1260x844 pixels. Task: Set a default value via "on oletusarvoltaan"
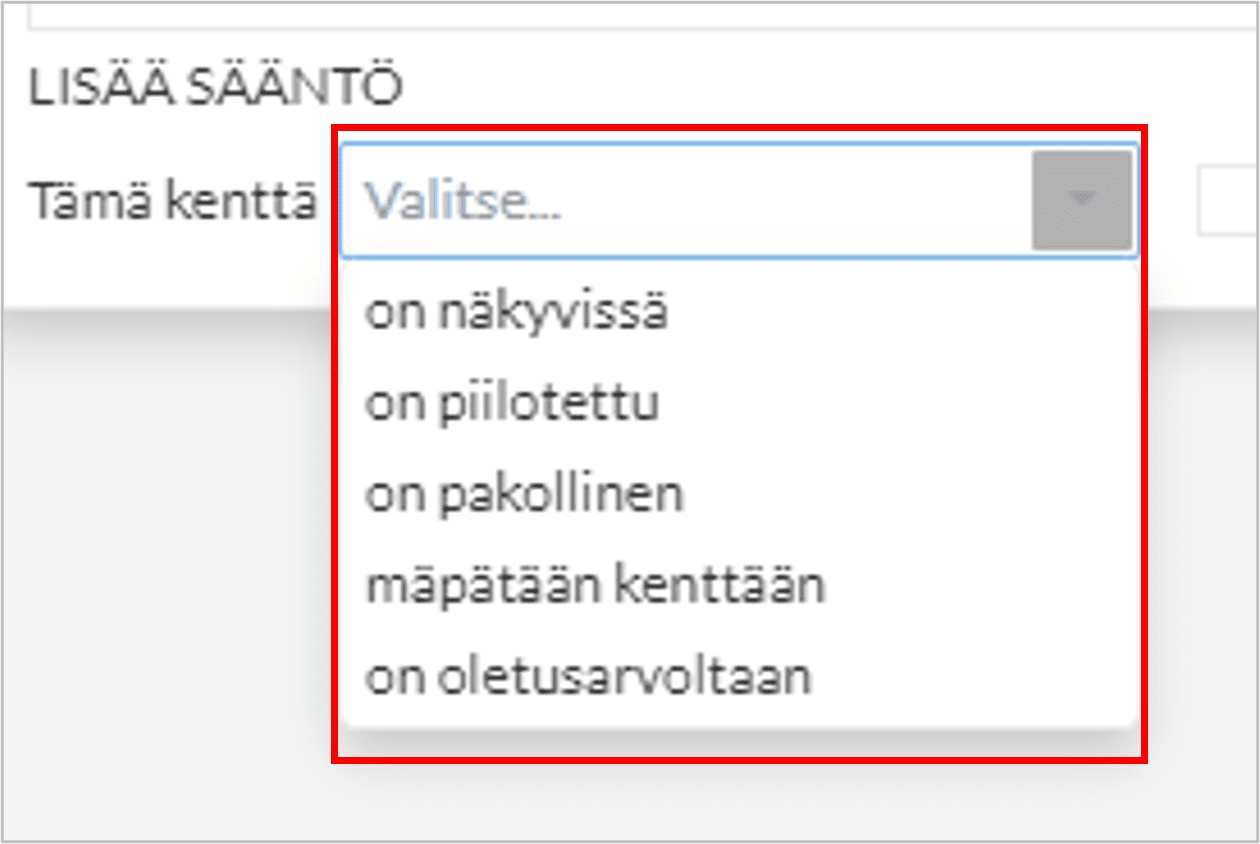tap(588, 677)
